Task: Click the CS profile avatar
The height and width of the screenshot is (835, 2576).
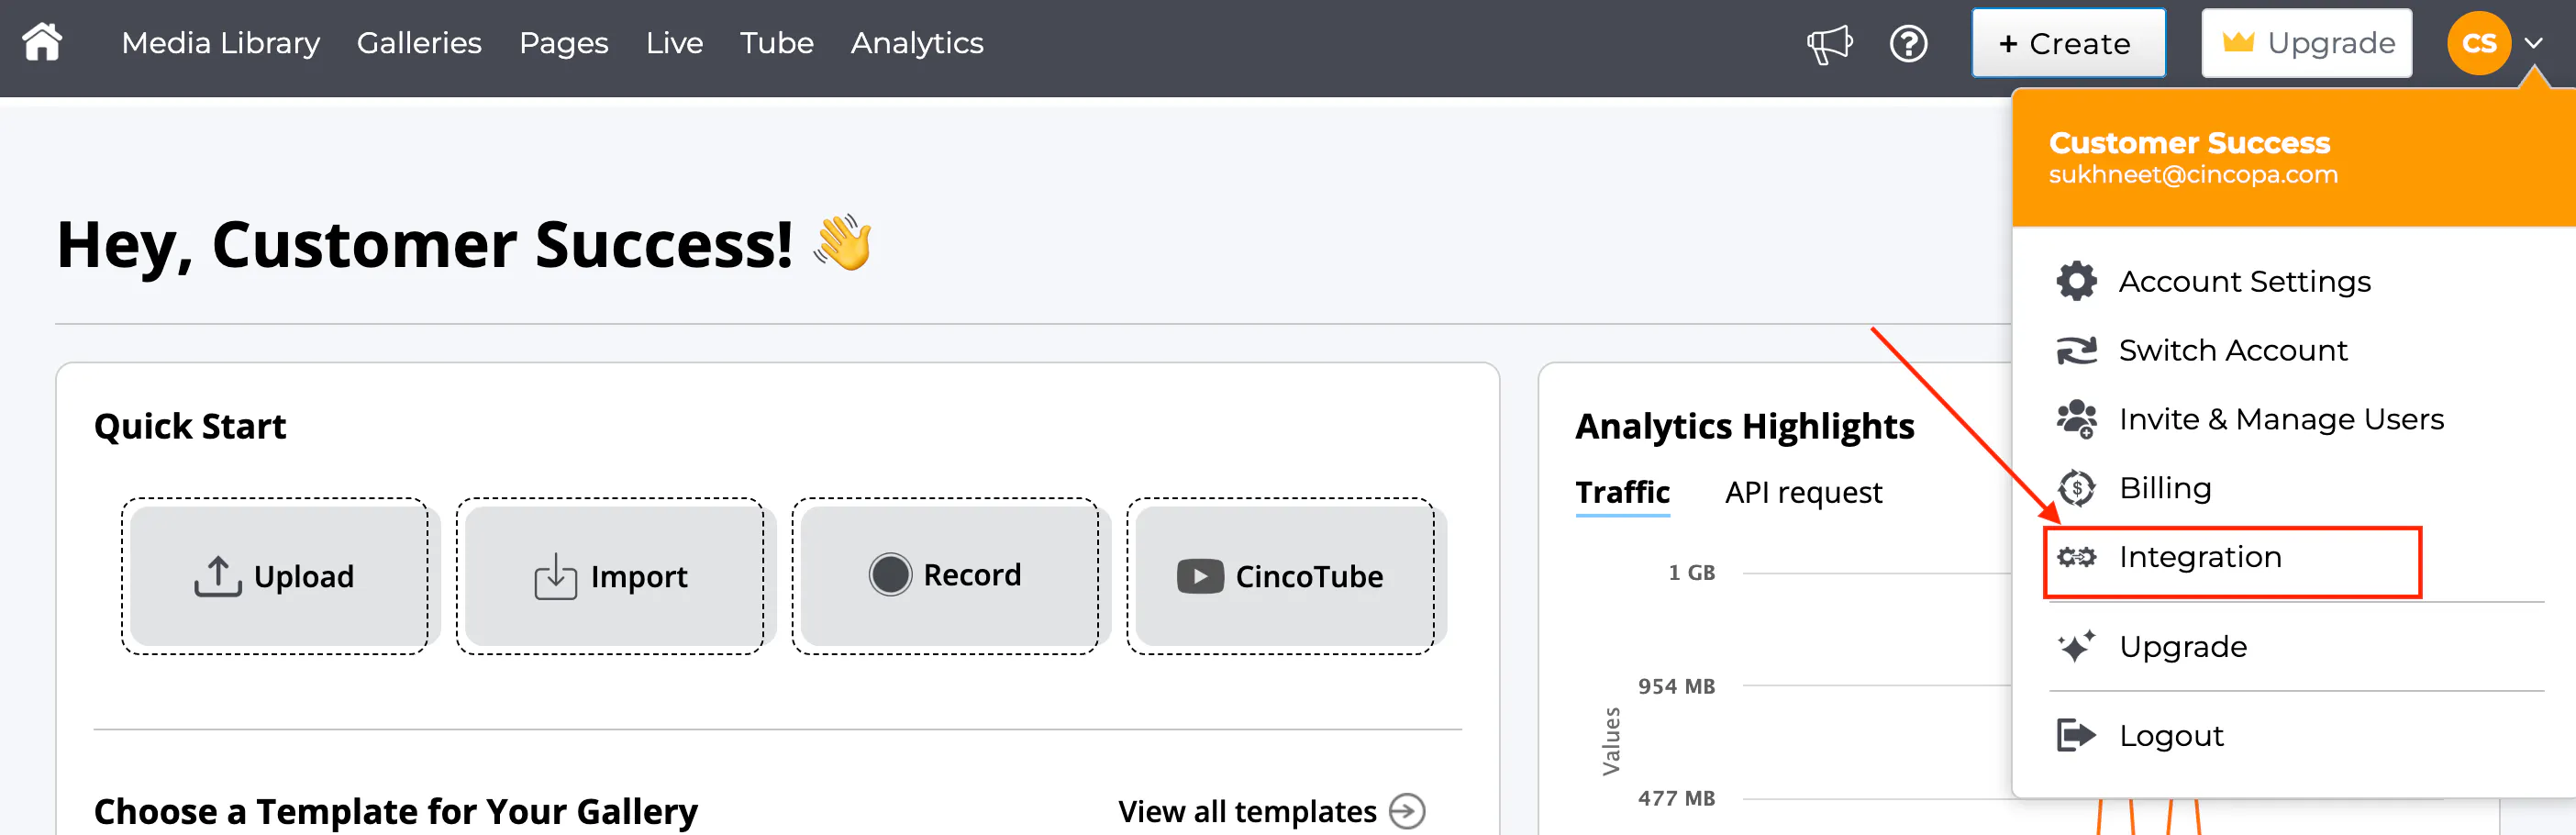Action: (x=2479, y=43)
